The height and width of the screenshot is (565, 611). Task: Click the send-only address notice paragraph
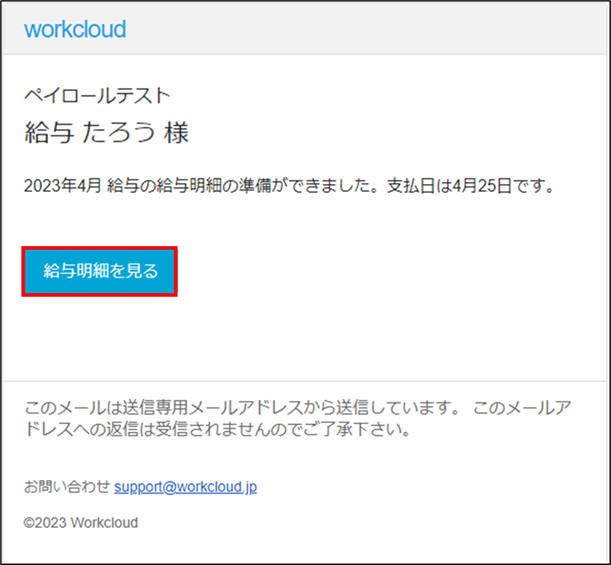pos(298,418)
